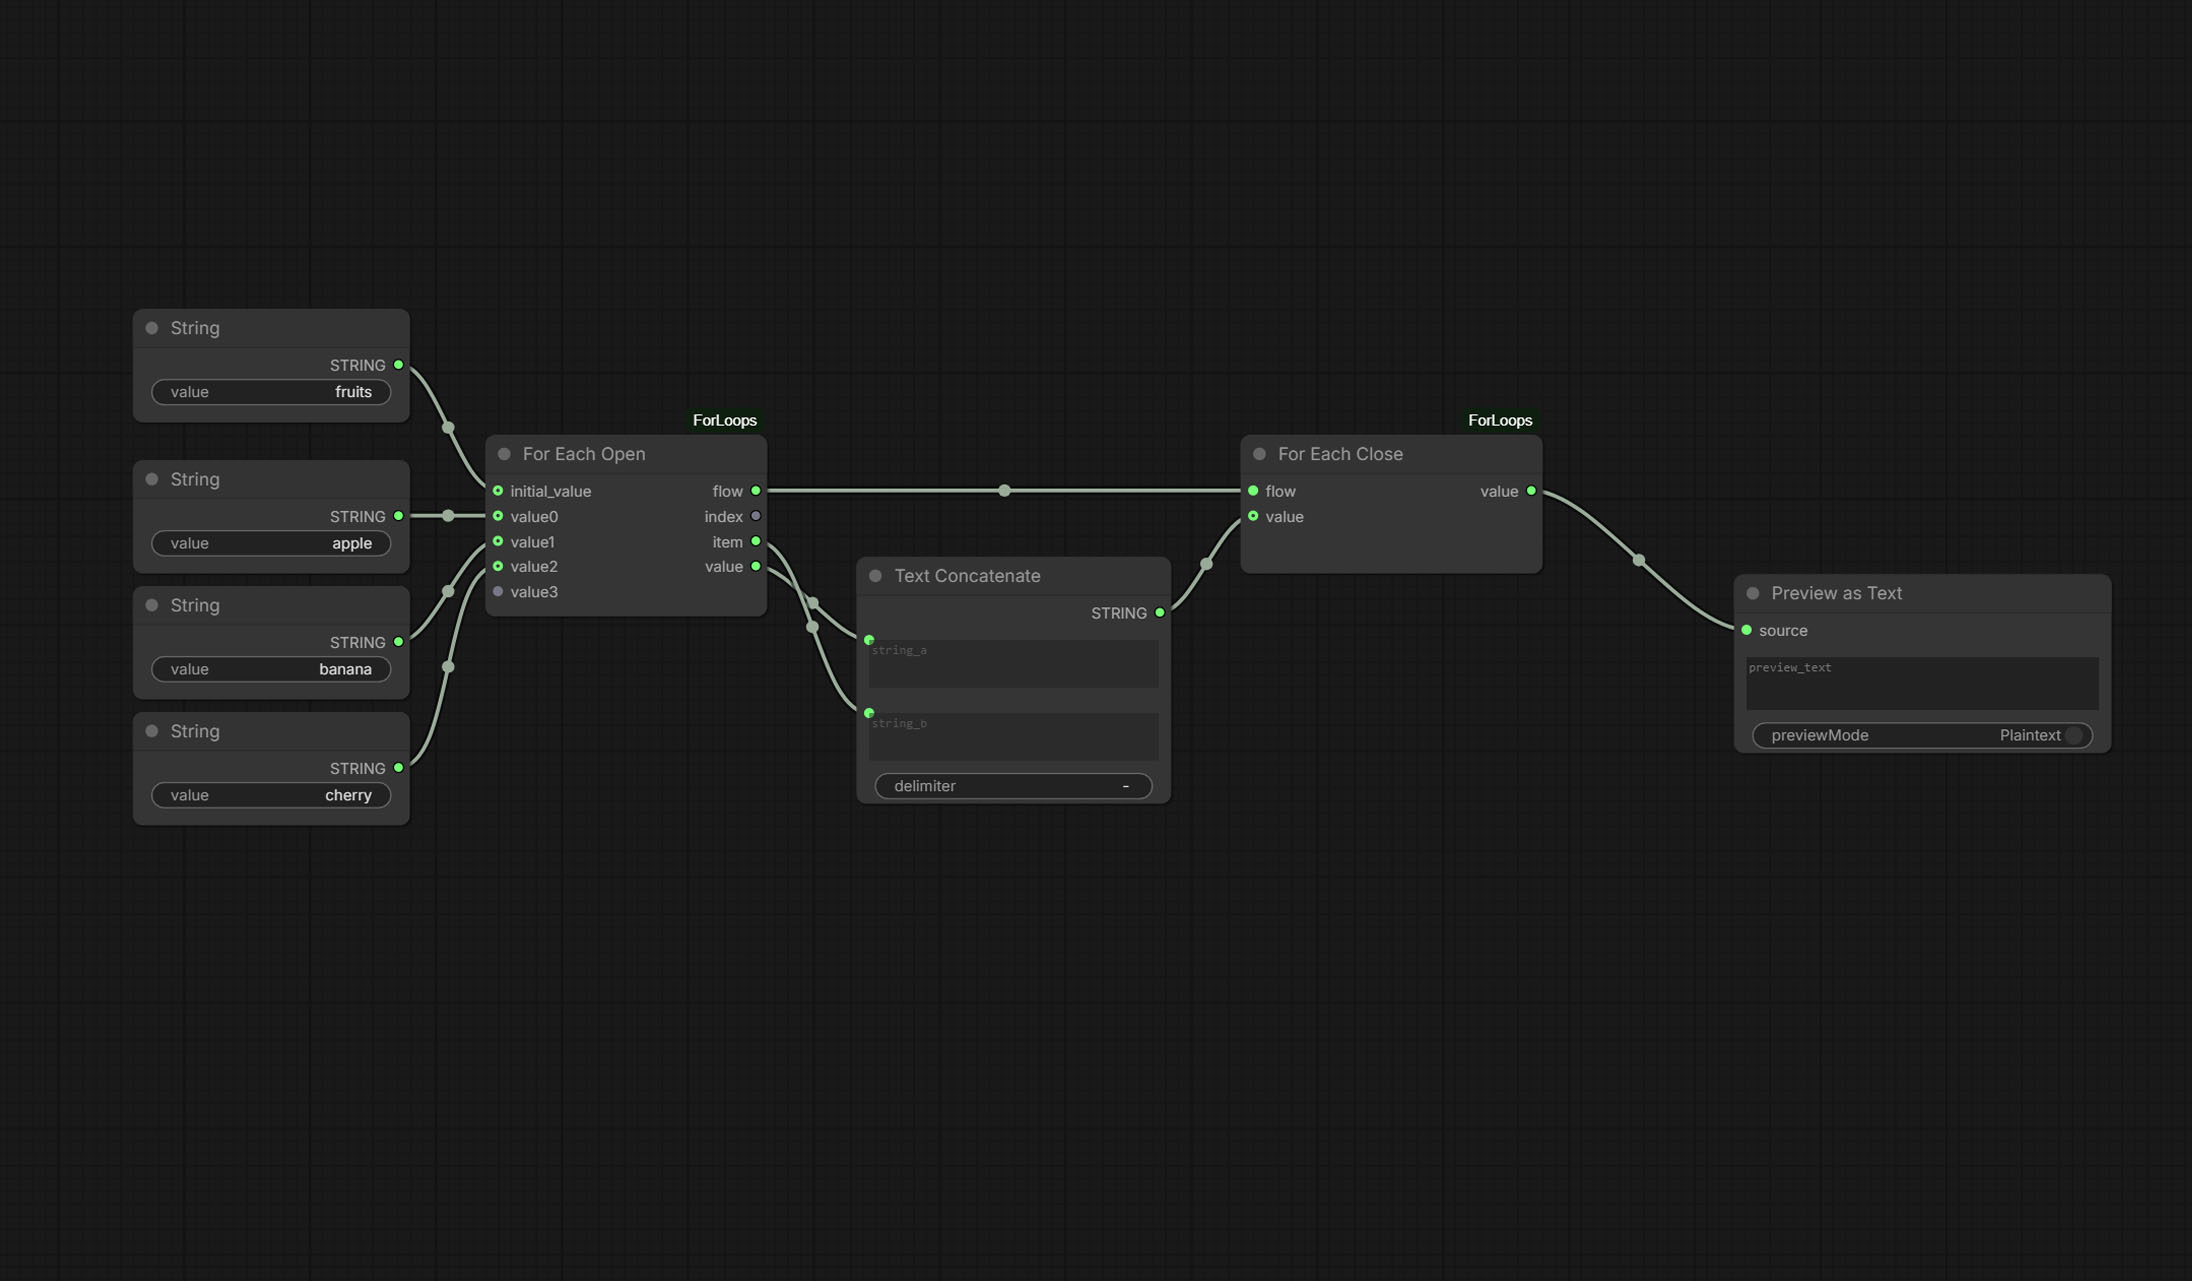Click the index output port
This screenshot has width=2192, height=1281.
(x=756, y=516)
